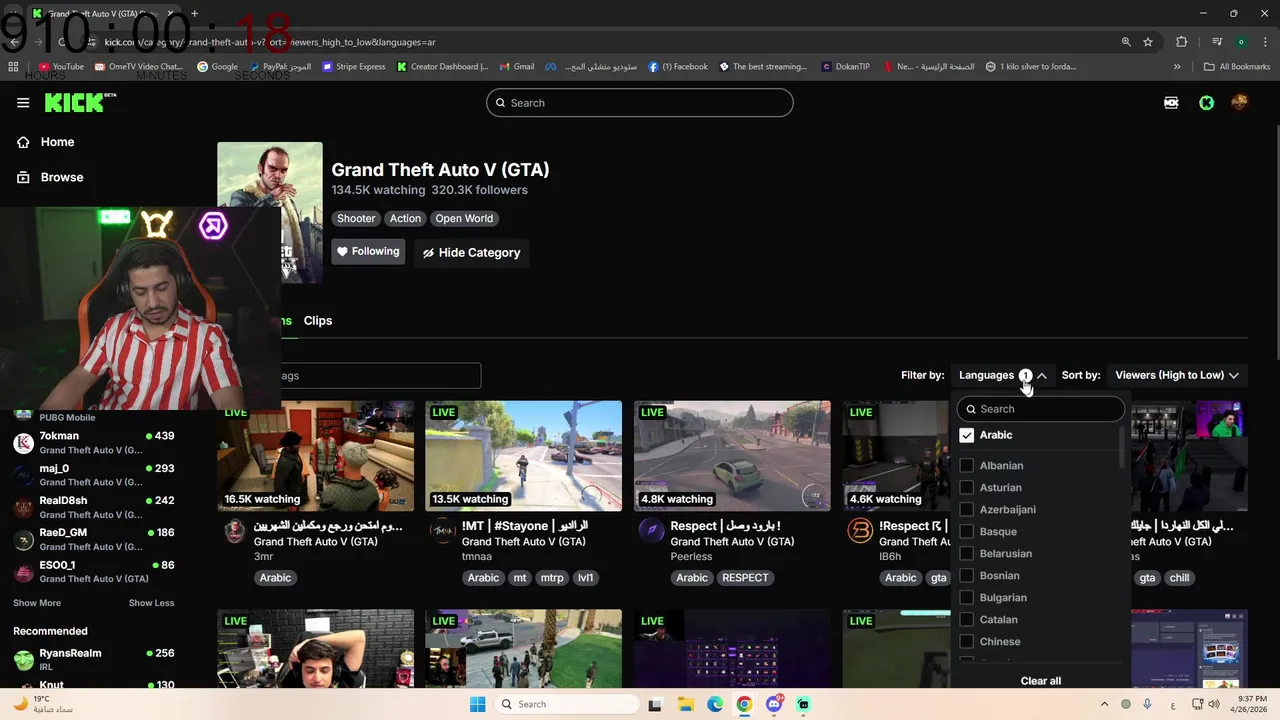This screenshot has width=1280, height=720.
Task: Open Microsoft Edge from taskbar
Action: pyautogui.click(x=715, y=704)
